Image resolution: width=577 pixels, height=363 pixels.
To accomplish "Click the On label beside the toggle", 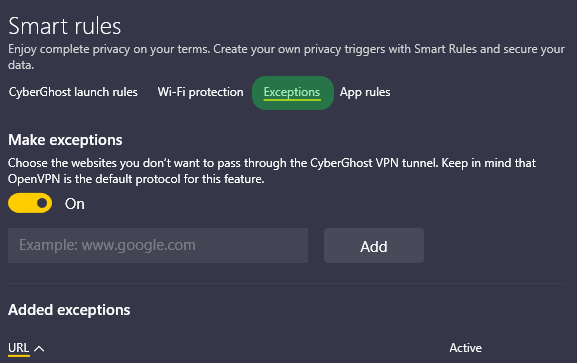I will click(x=75, y=204).
